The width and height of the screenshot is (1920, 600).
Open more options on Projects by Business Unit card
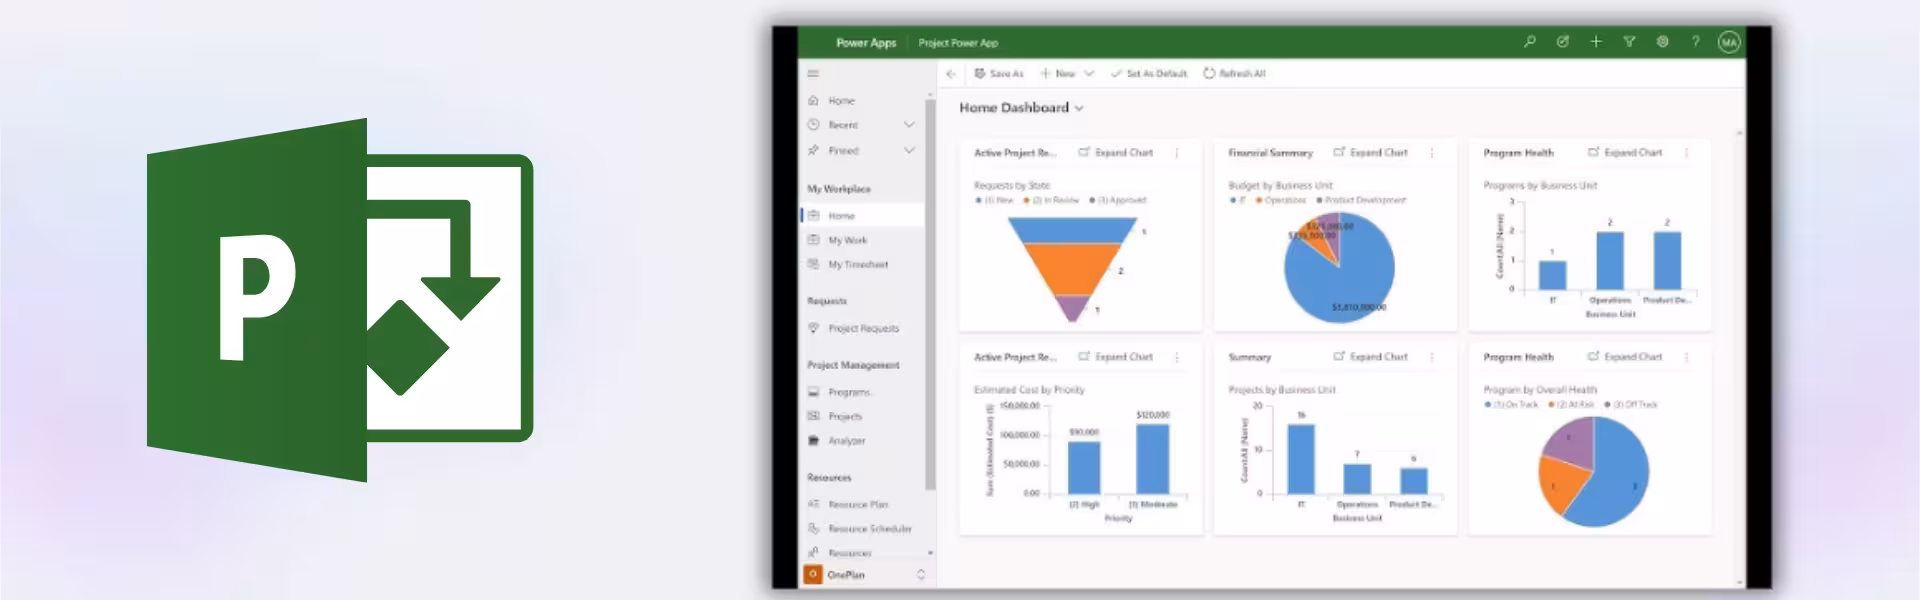pyautogui.click(x=1432, y=357)
